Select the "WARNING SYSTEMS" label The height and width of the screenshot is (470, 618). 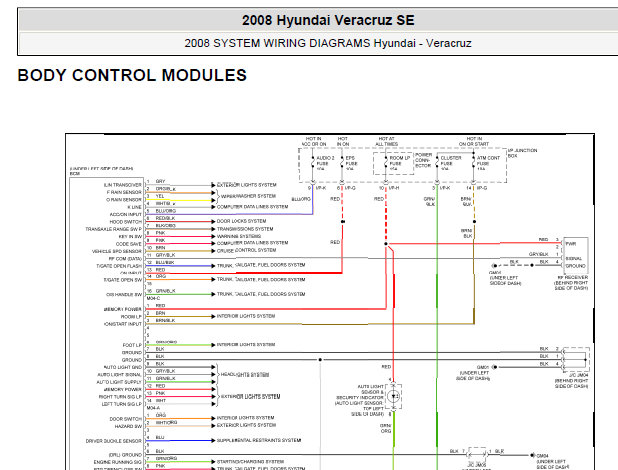coord(238,236)
